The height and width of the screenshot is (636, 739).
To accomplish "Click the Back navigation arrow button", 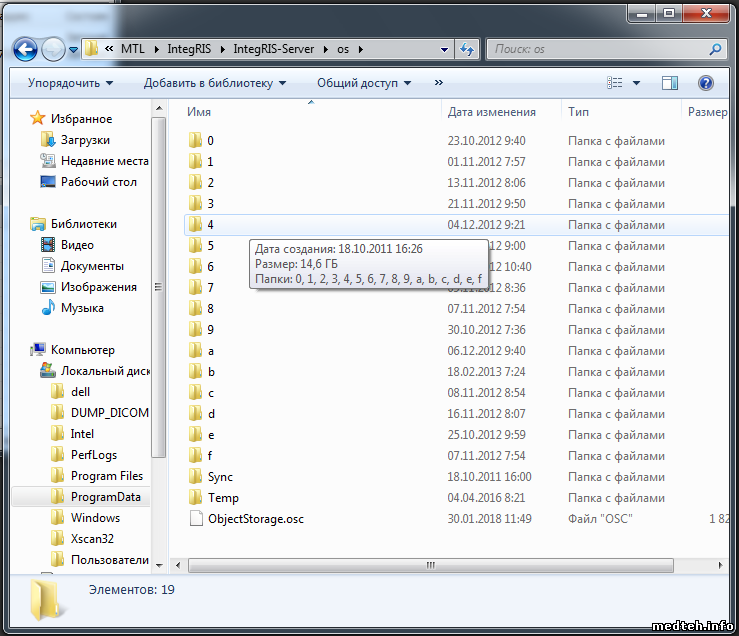I will pyautogui.click(x=26, y=48).
